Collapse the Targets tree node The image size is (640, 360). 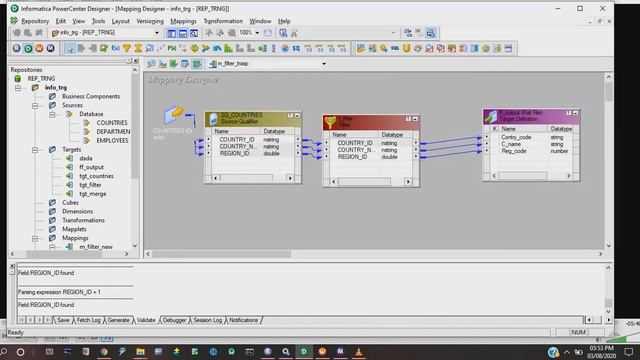pos(35,150)
